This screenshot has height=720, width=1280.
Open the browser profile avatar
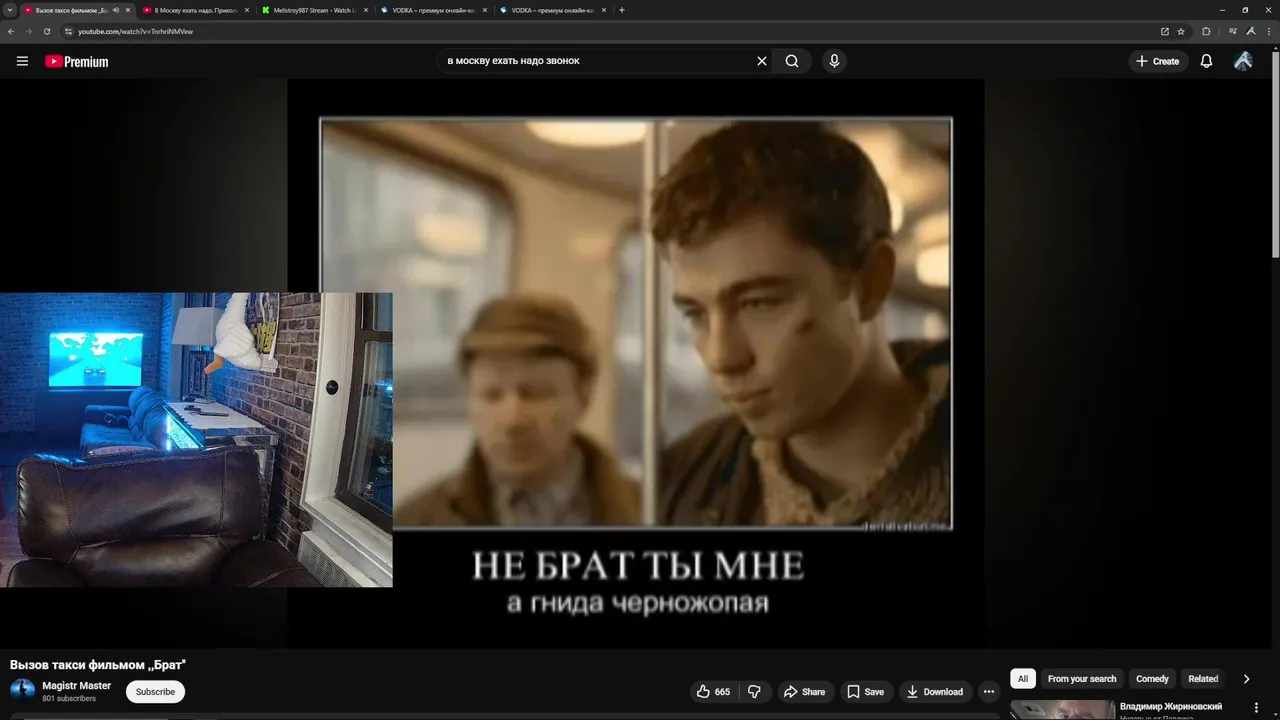[1251, 32]
